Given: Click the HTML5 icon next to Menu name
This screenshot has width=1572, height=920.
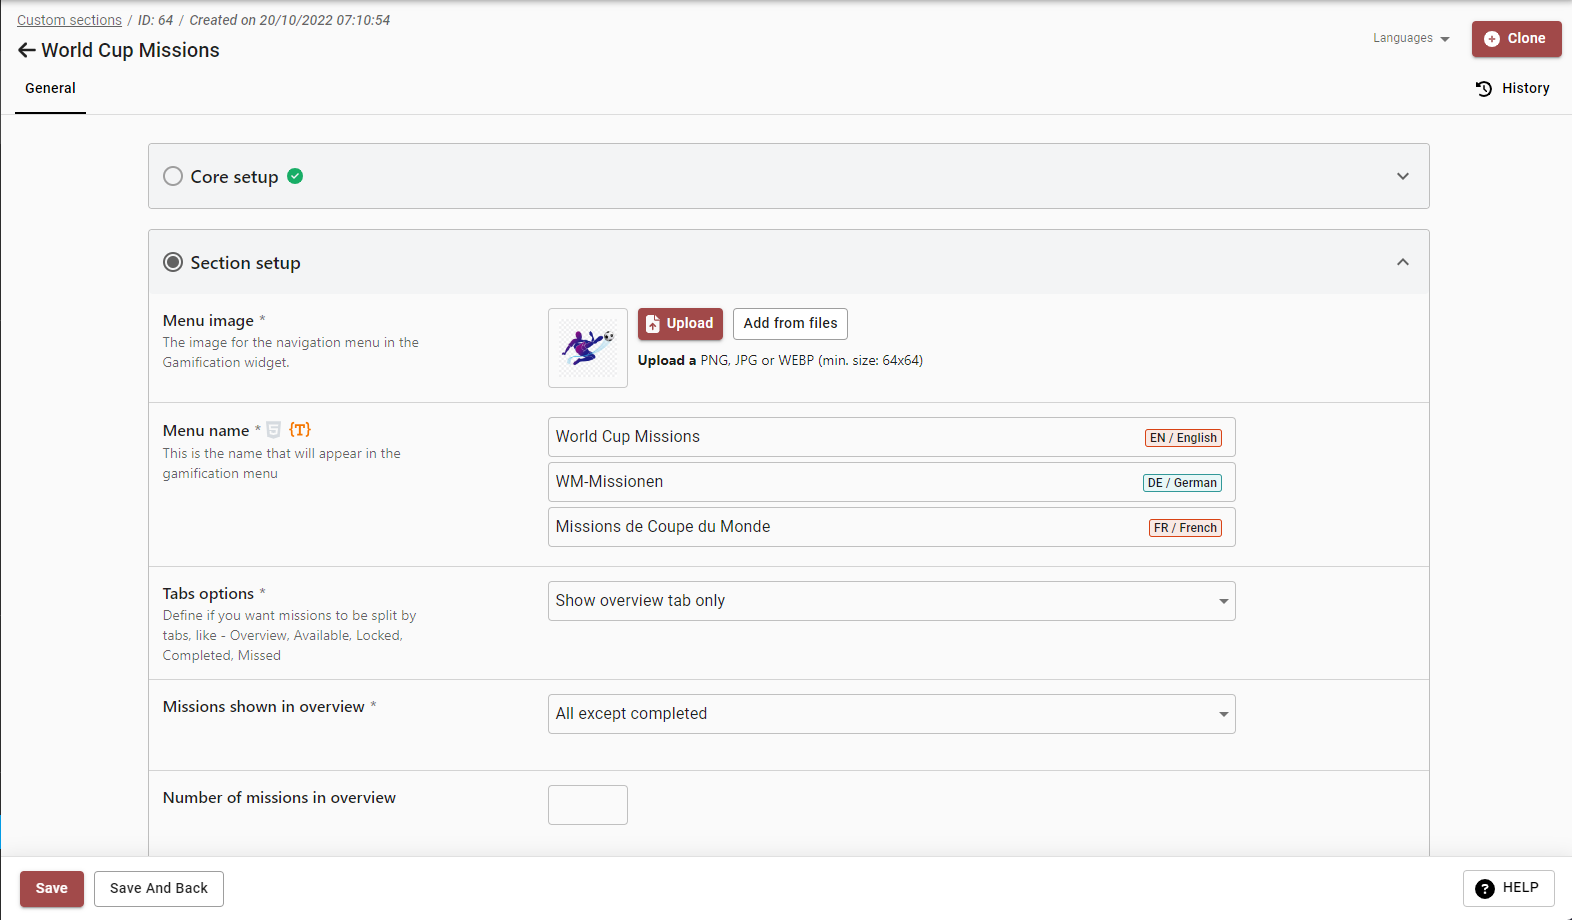Looking at the screenshot, I should [273, 430].
